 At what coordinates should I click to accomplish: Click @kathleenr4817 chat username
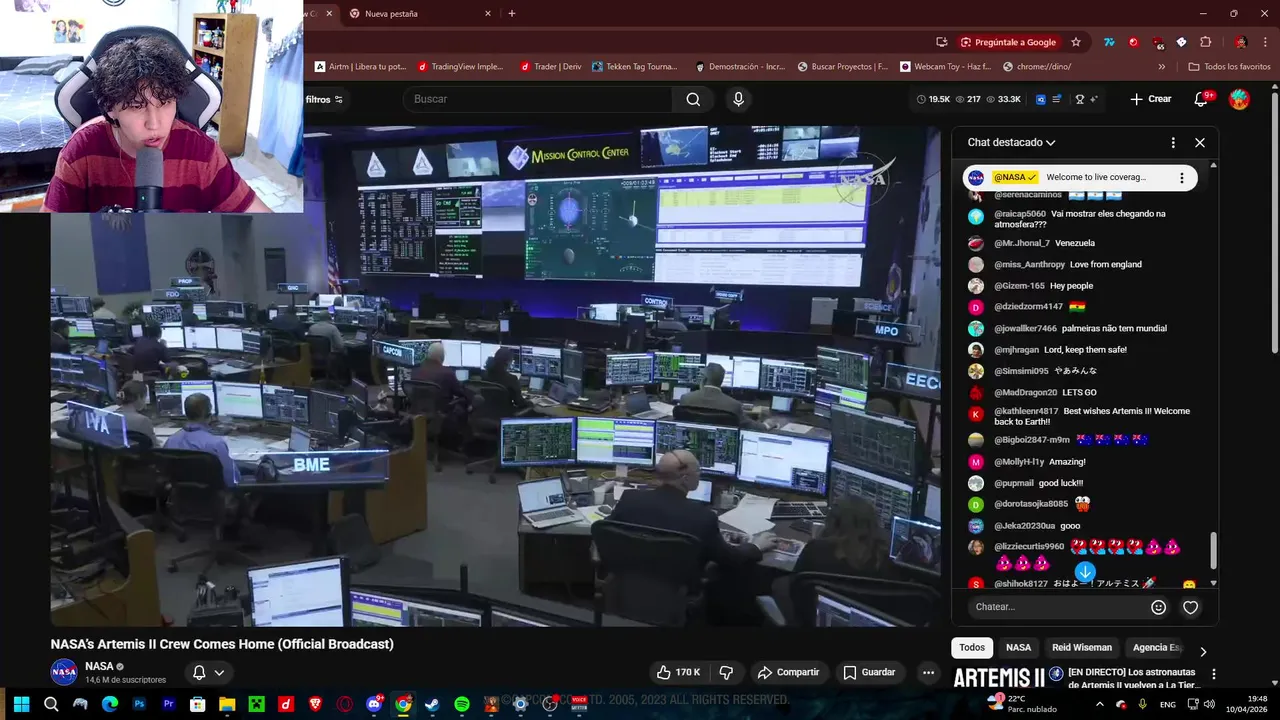point(1026,411)
